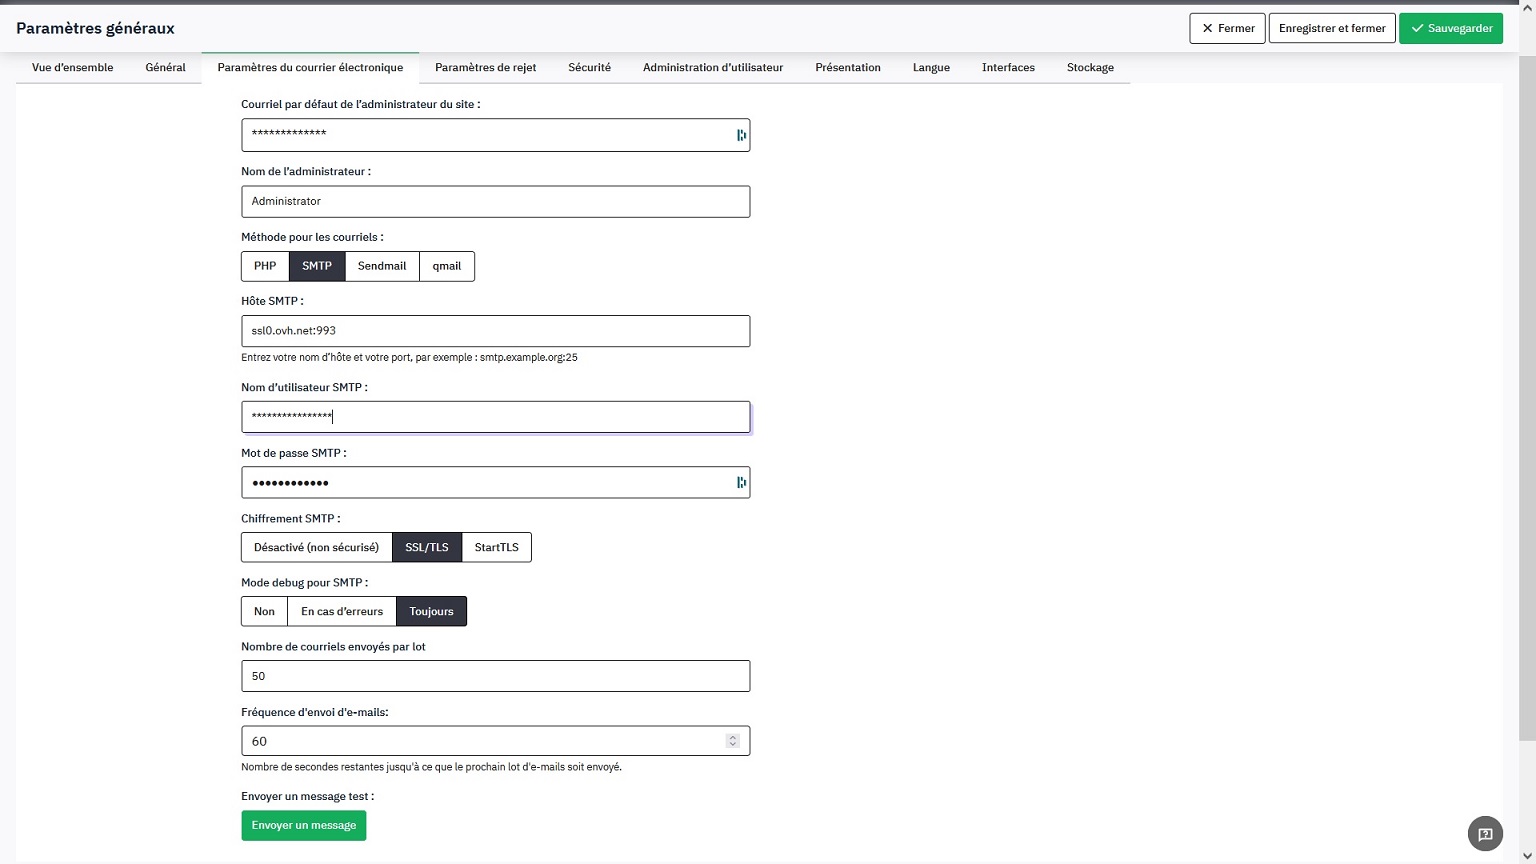Open Paramètres de rejet tab
This screenshot has width=1536, height=864.
(x=485, y=67)
